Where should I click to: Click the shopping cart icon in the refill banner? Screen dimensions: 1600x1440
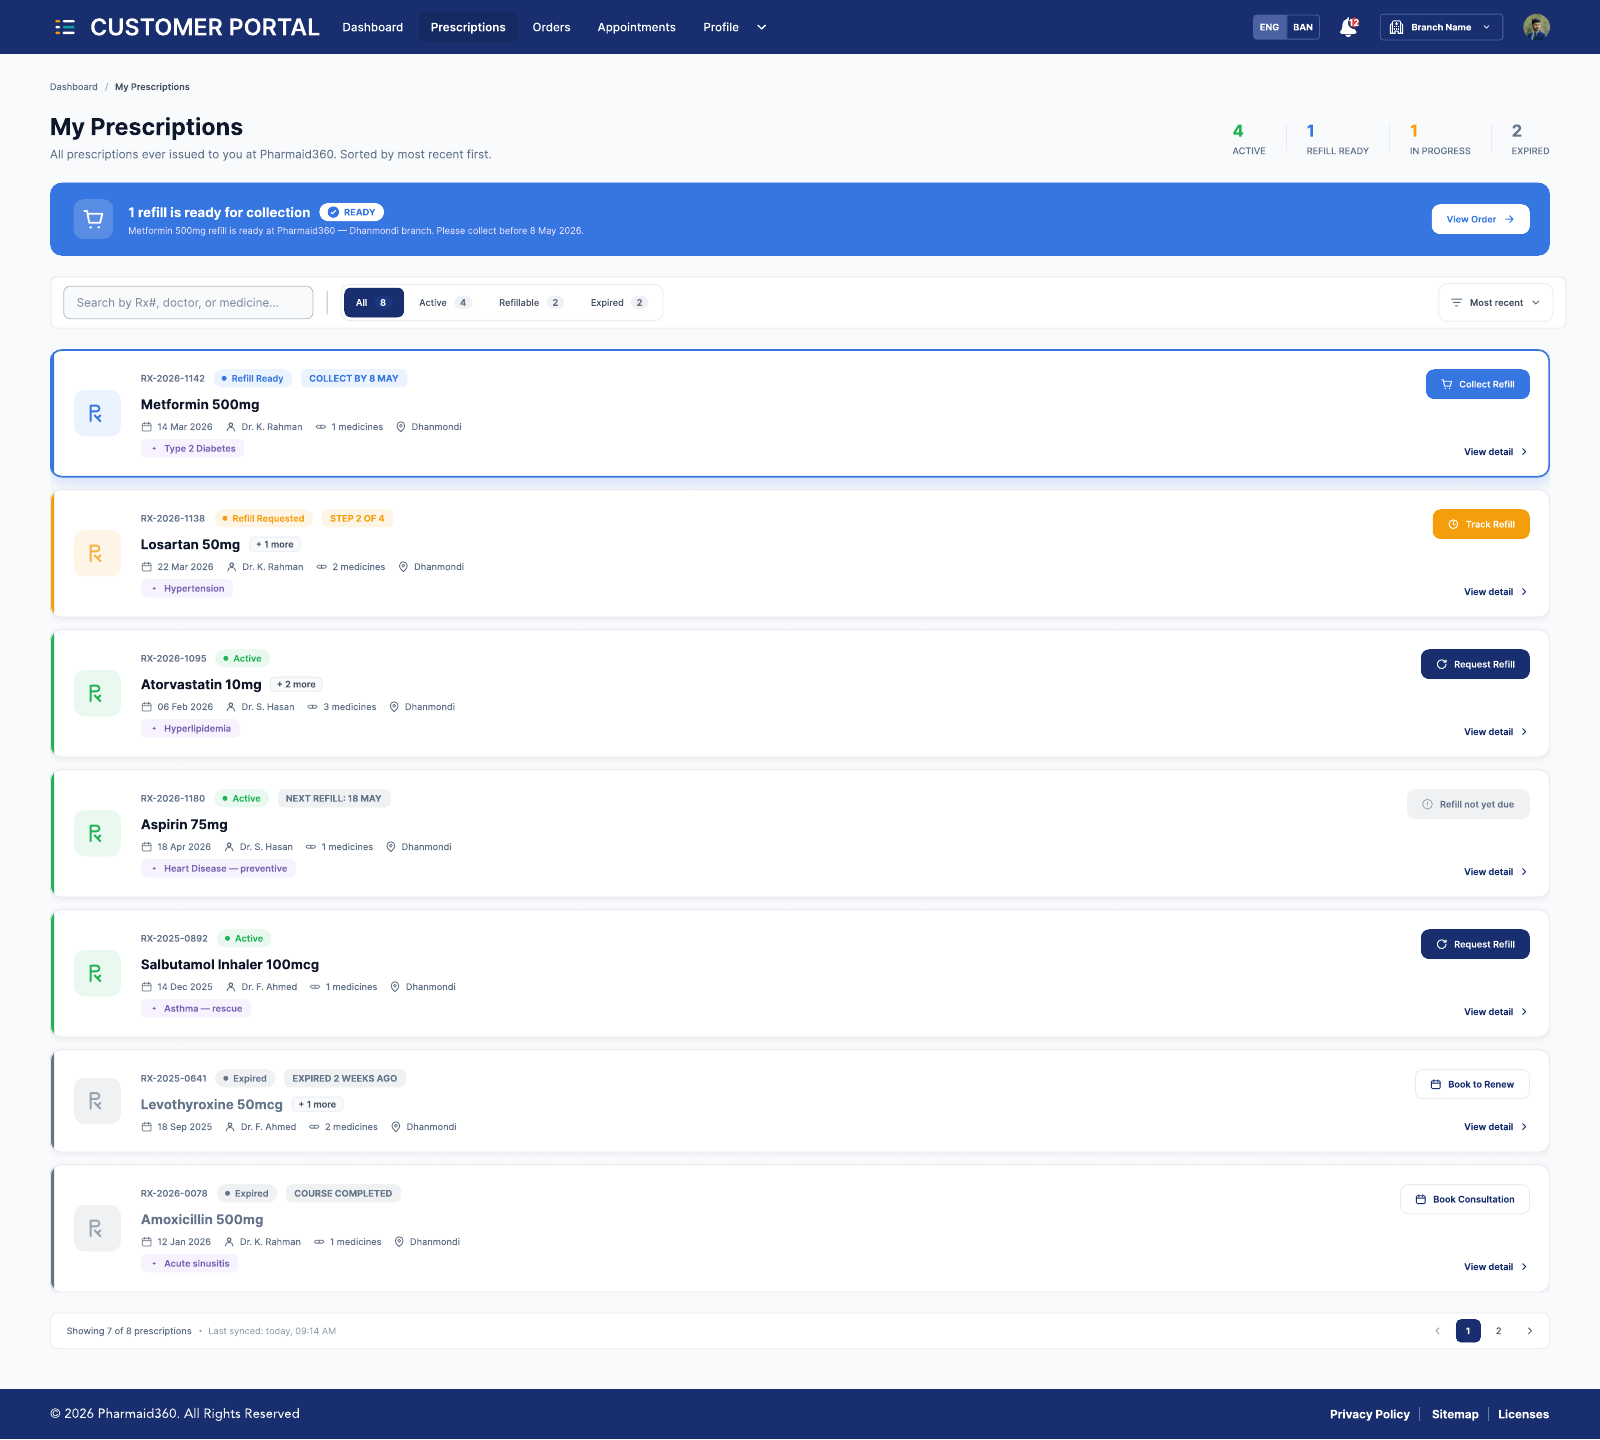click(x=93, y=219)
